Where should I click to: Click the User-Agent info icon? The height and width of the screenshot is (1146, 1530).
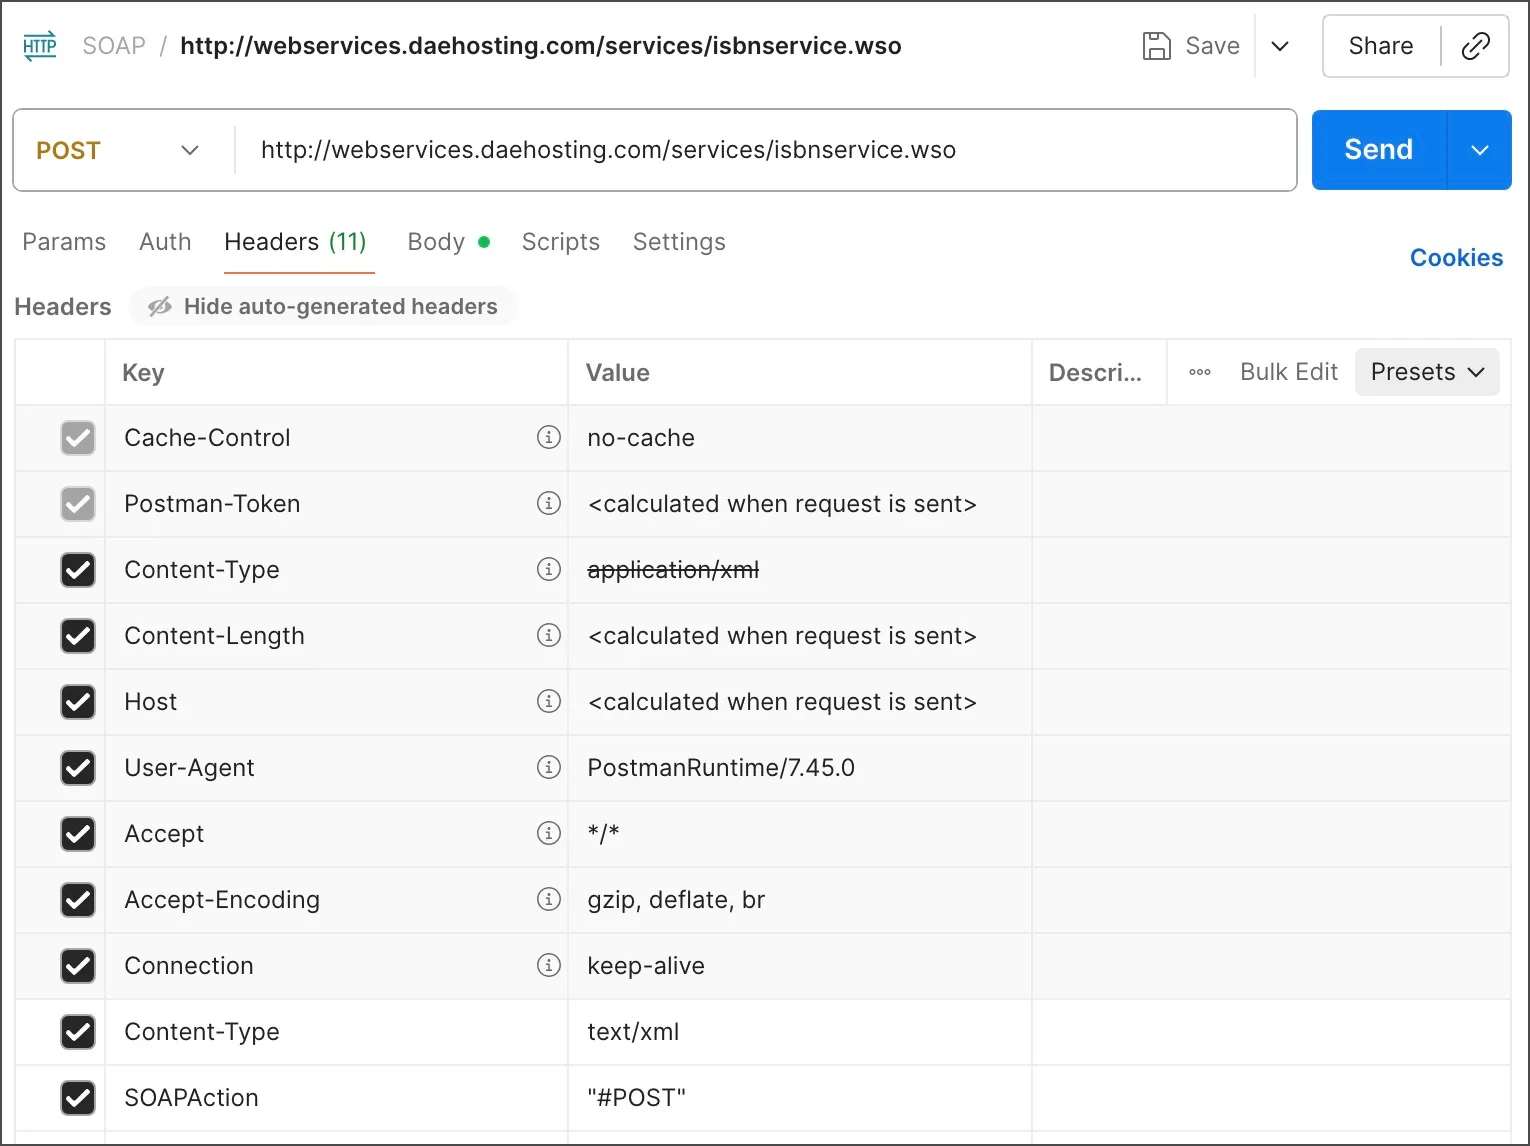[549, 767]
